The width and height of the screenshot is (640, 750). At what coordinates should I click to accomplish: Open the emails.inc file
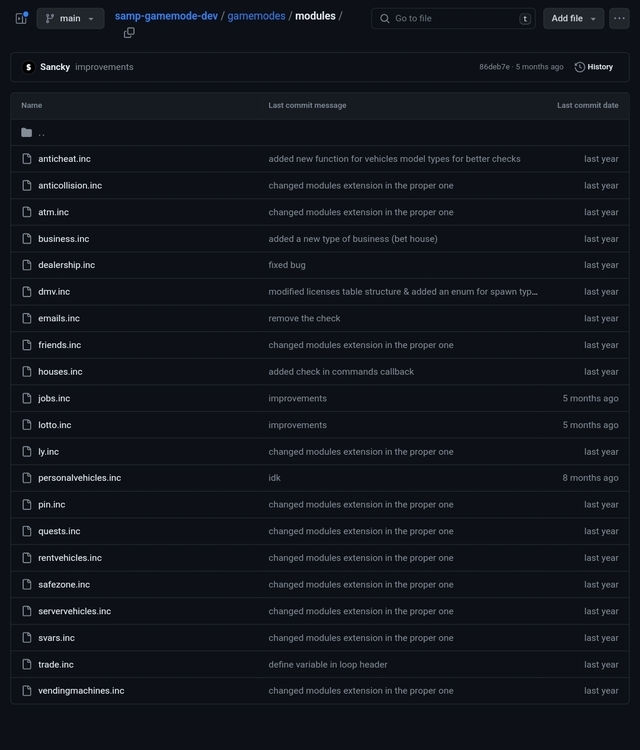59,319
